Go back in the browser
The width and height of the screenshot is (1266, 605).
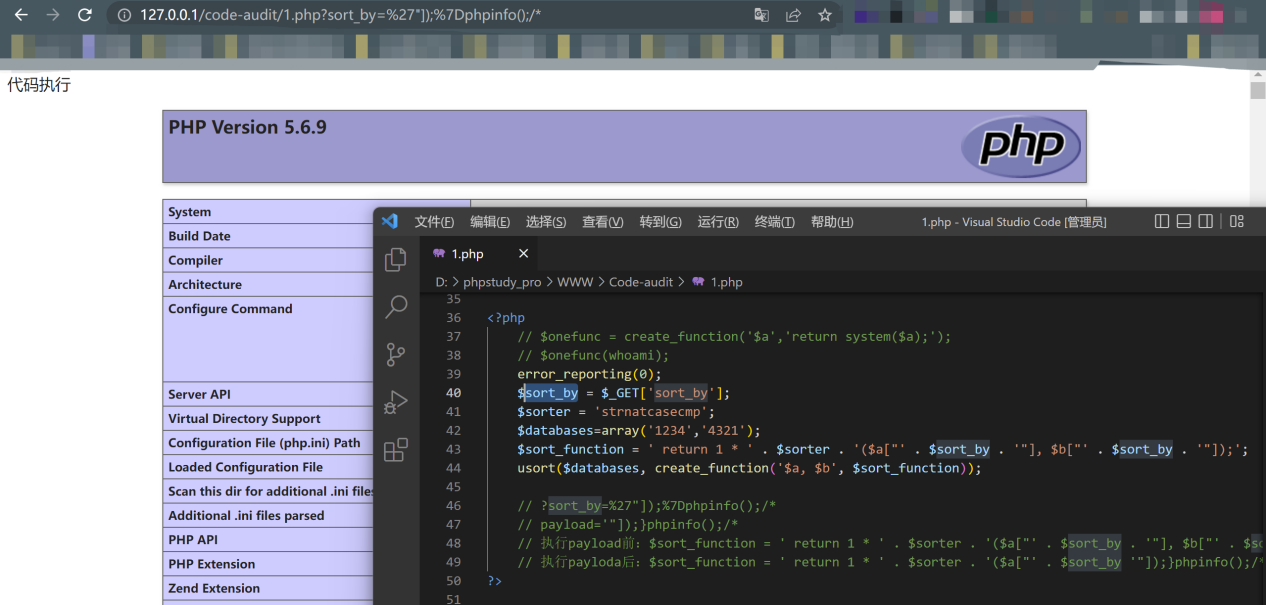(x=21, y=15)
